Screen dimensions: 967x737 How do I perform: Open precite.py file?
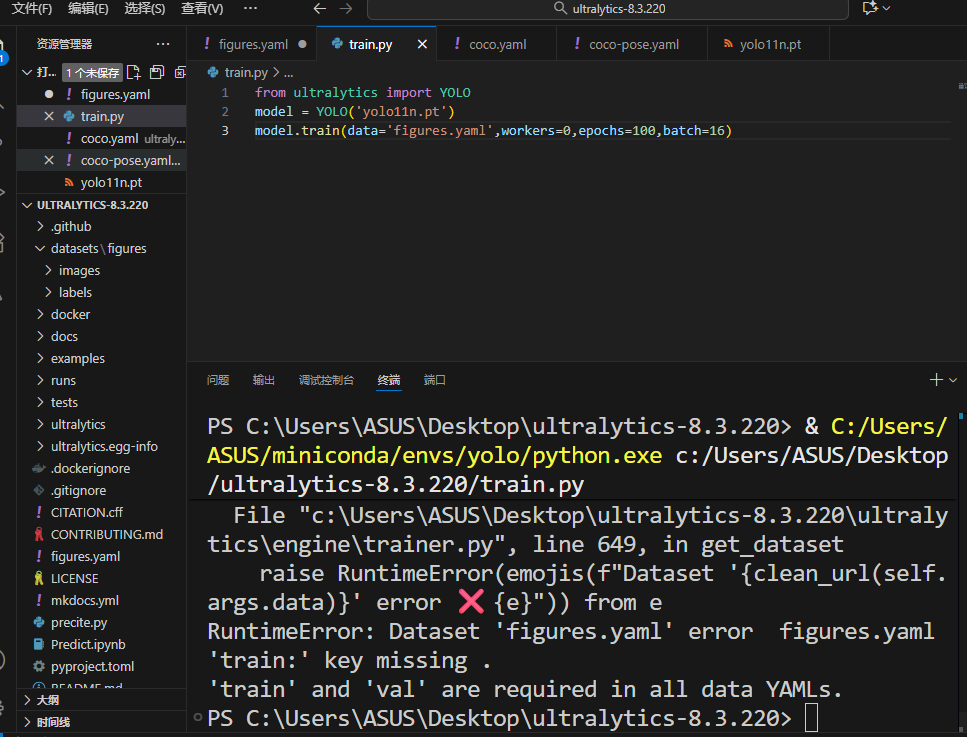79,622
